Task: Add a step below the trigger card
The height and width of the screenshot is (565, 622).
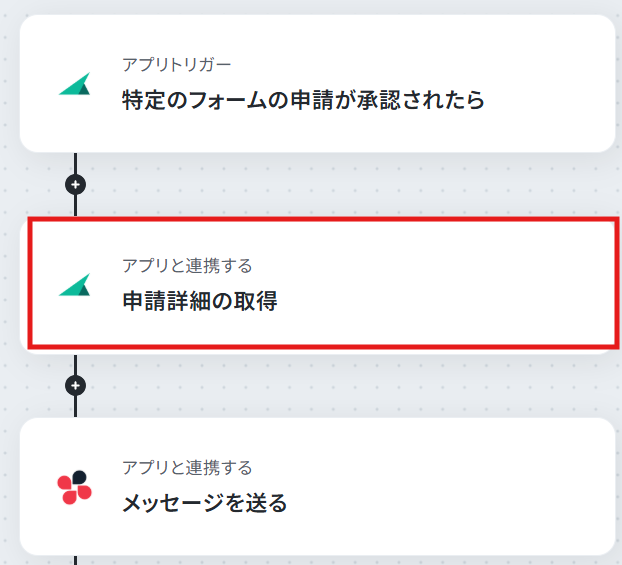Action: pos(75,184)
